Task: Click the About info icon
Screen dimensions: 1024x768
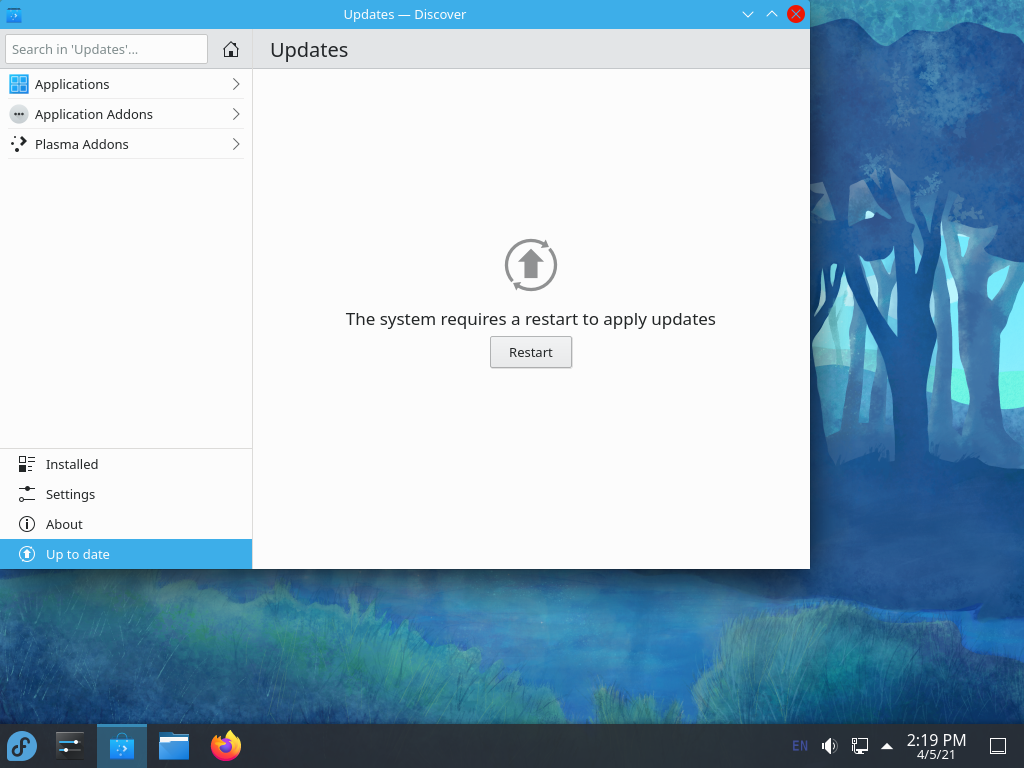Action: (x=27, y=524)
